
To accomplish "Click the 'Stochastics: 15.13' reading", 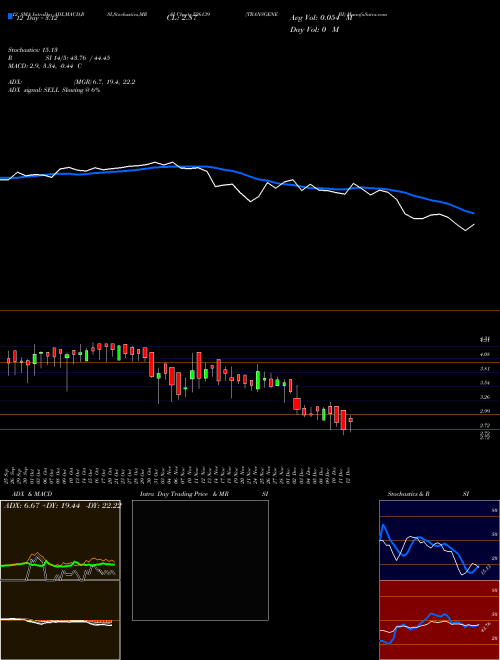I will coord(32,50).
